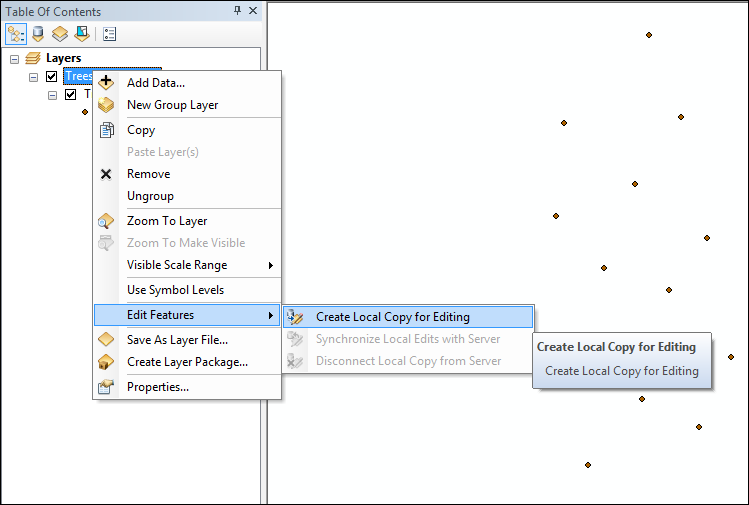
Task: Click the Copy icon in context menu
Action: [106, 130]
